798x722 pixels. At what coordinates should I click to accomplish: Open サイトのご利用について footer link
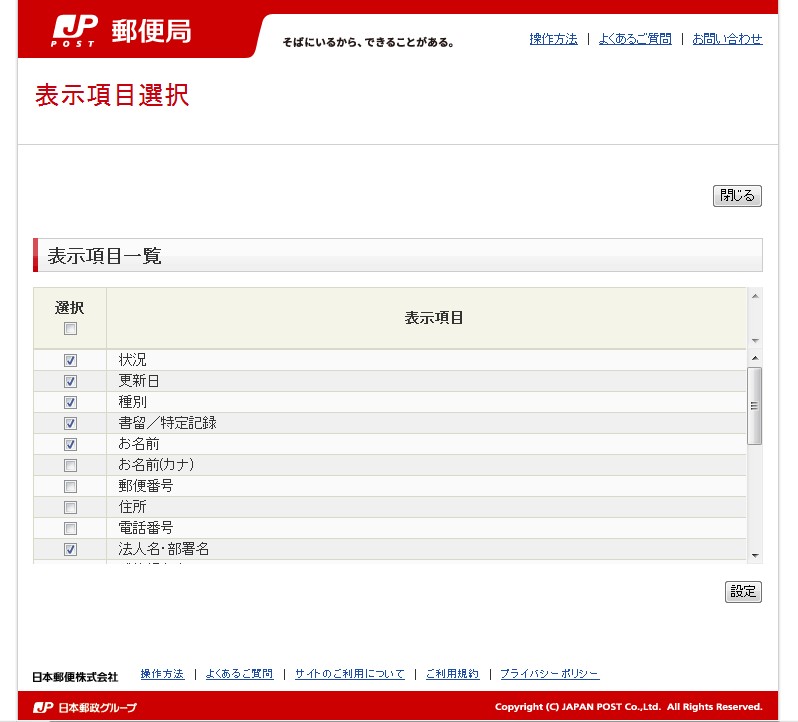[x=349, y=674]
